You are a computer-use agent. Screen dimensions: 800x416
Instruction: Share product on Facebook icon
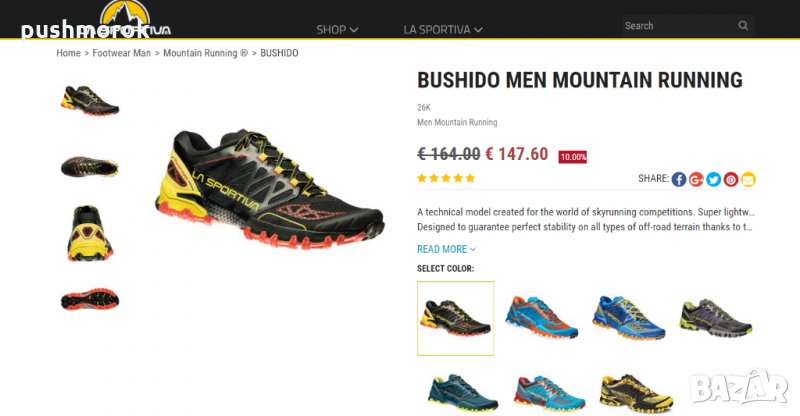click(x=679, y=179)
